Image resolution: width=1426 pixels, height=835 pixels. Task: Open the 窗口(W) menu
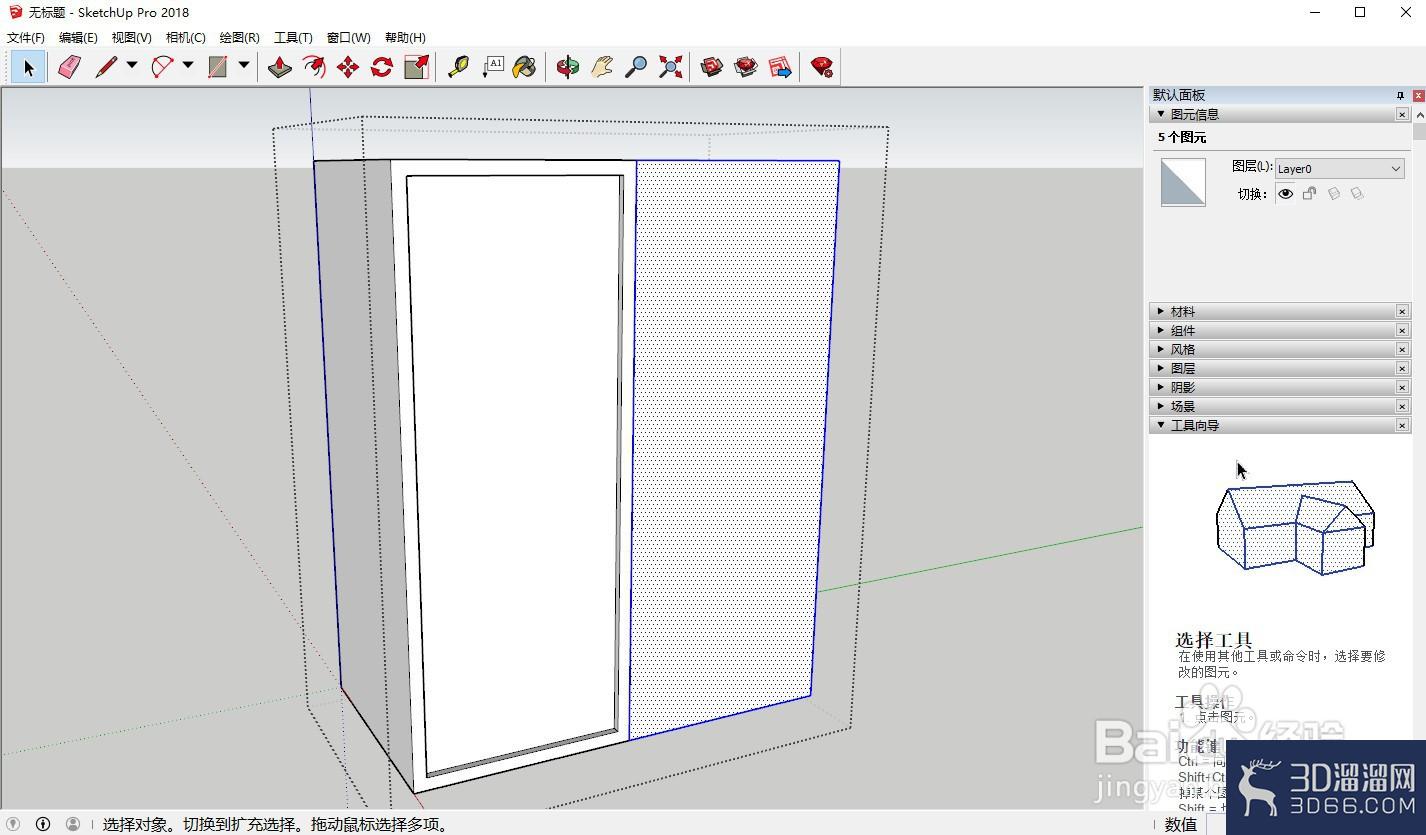click(x=348, y=37)
